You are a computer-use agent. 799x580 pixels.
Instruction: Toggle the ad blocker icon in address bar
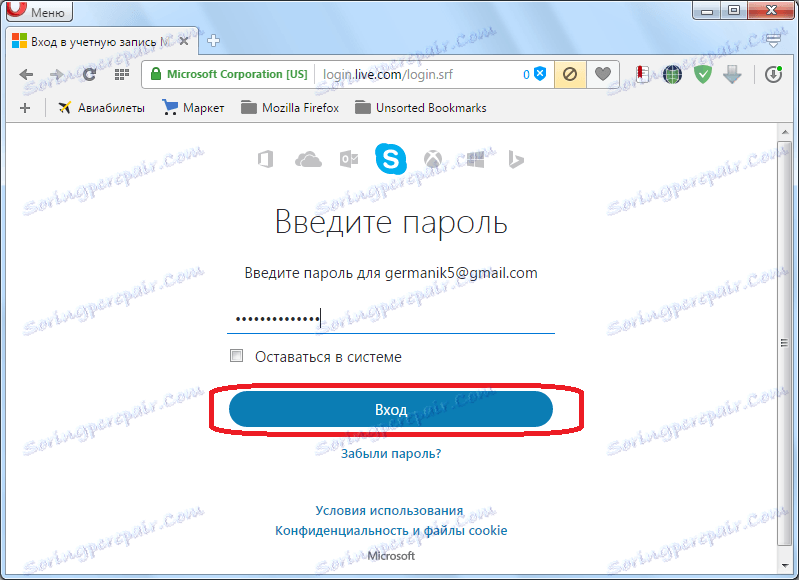point(570,74)
